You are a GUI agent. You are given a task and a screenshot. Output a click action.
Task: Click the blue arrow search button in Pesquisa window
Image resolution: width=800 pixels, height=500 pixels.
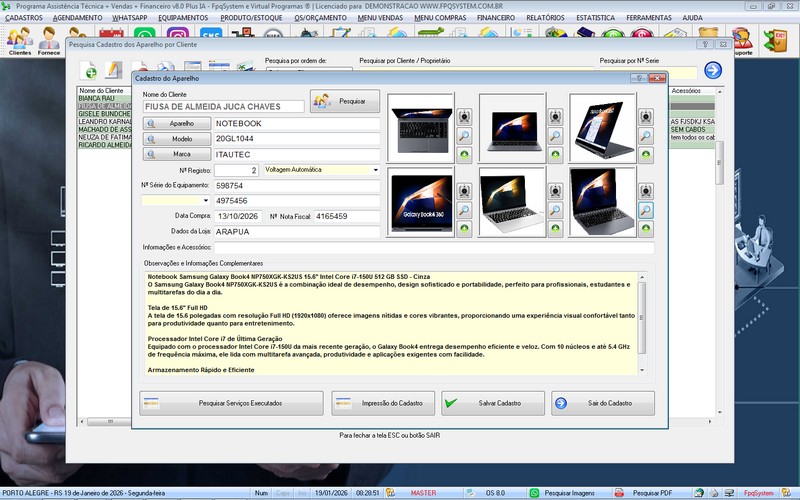pyautogui.click(x=713, y=70)
